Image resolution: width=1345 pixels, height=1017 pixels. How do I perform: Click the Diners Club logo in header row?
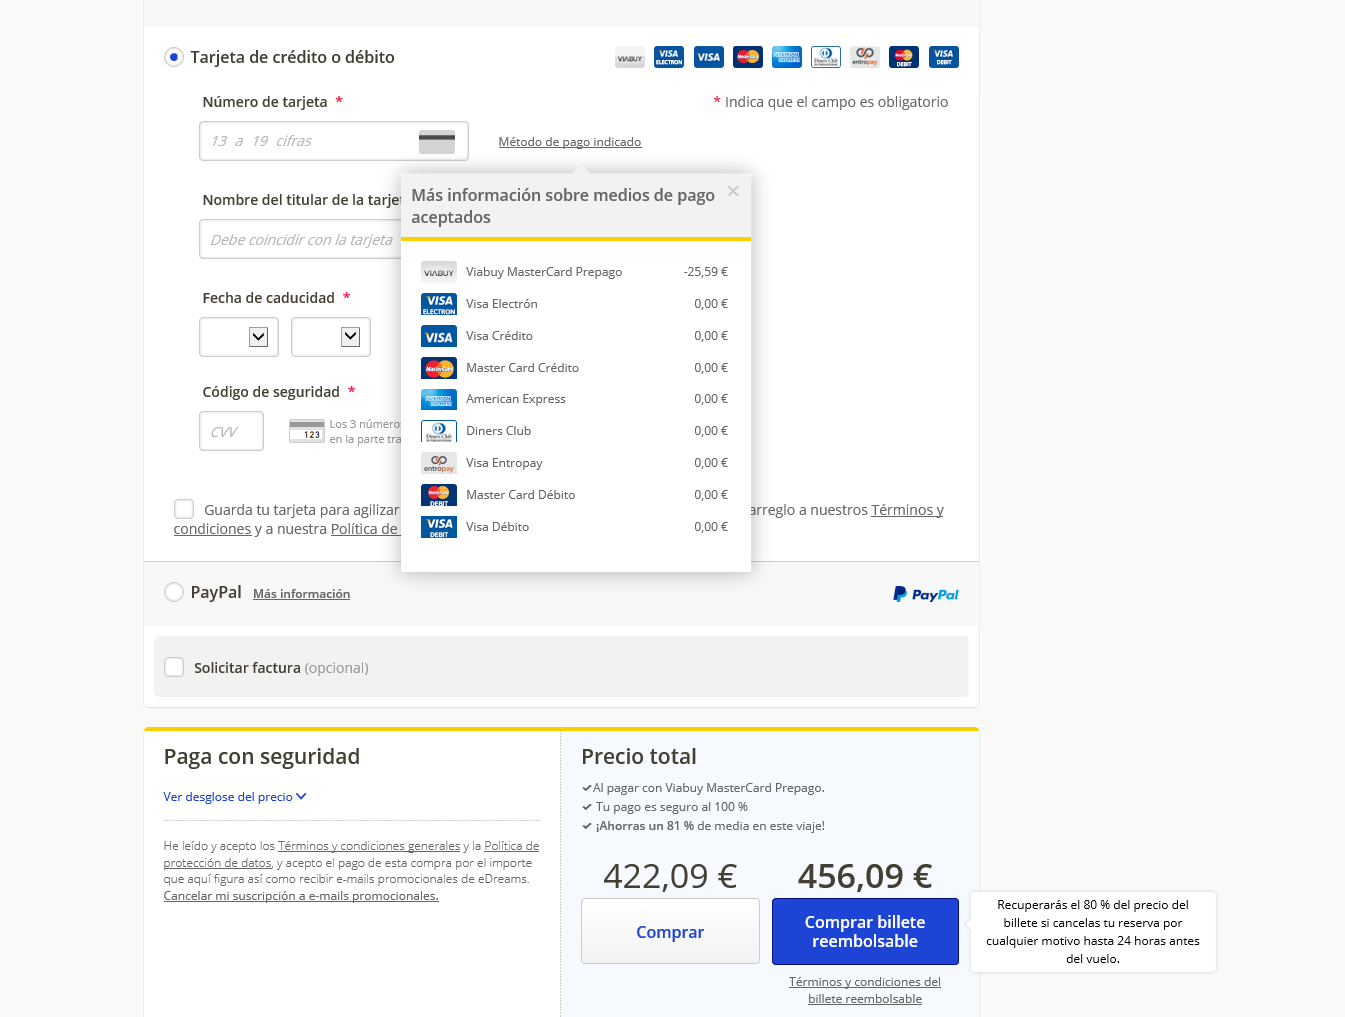tap(826, 57)
